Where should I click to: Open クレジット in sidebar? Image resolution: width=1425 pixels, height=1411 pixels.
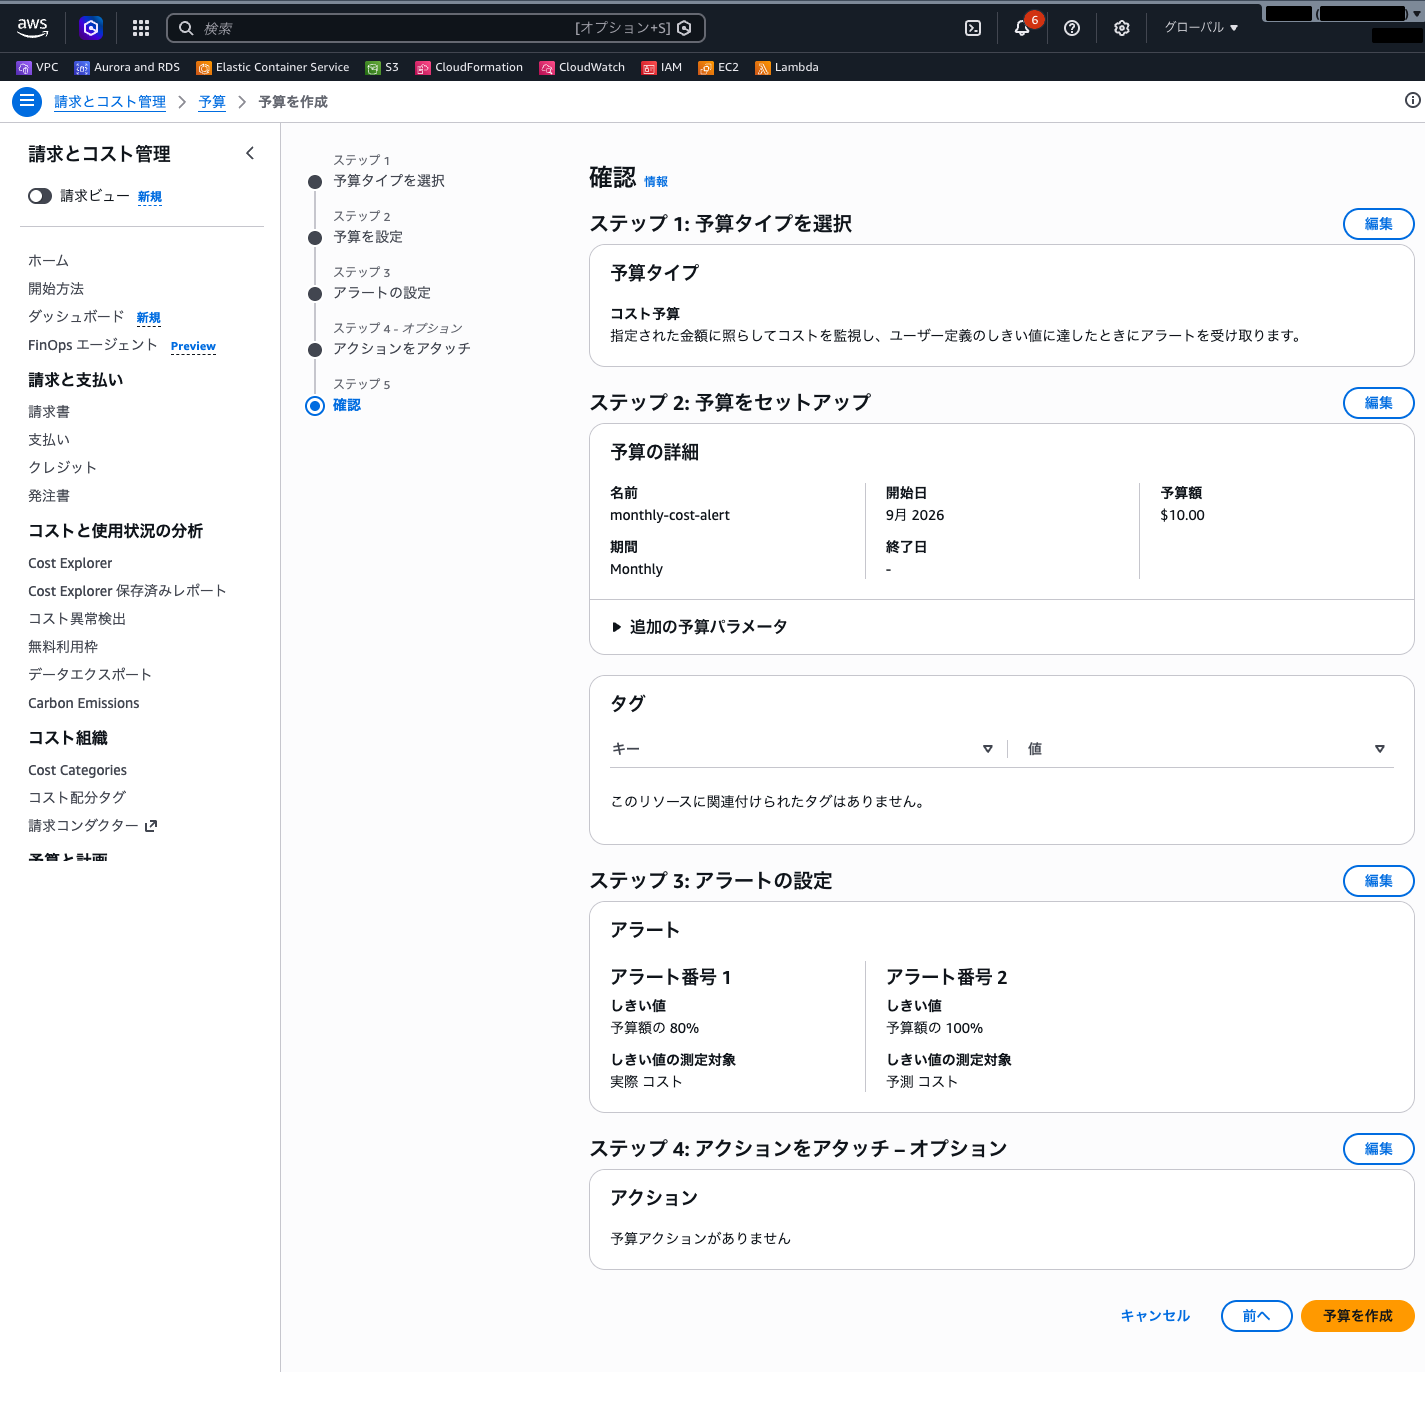[62, 468]
